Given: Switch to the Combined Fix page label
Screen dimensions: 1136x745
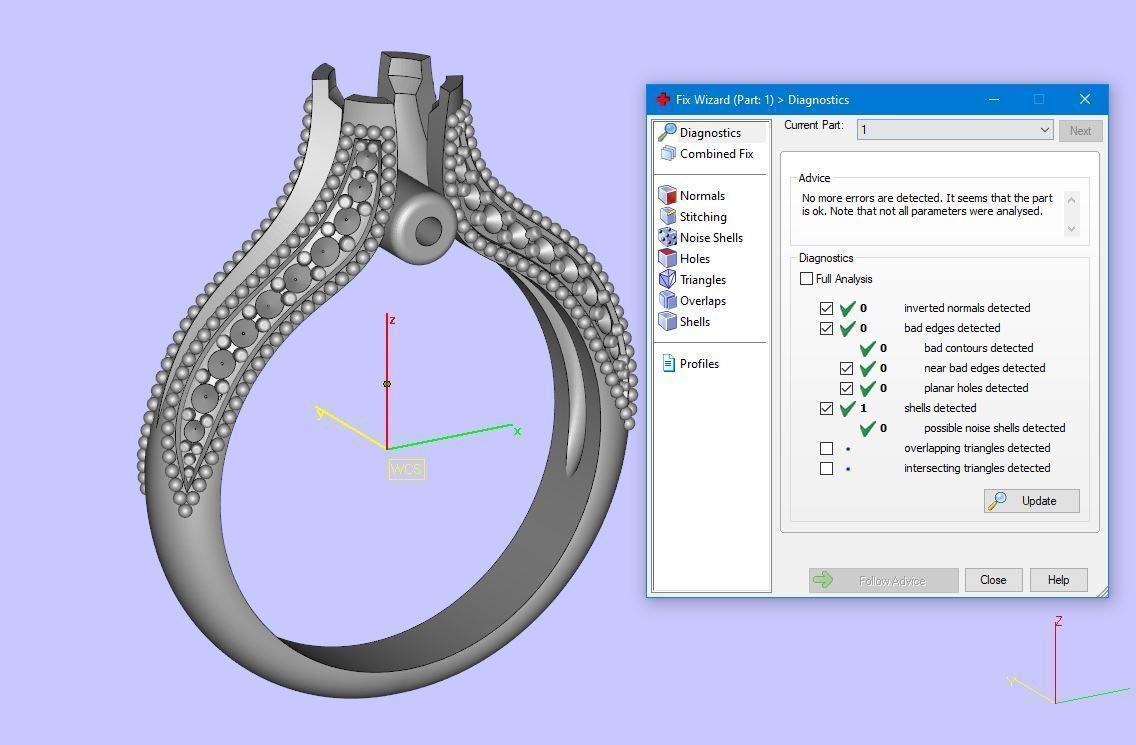Looking at the screenshot, I should 717,154.
